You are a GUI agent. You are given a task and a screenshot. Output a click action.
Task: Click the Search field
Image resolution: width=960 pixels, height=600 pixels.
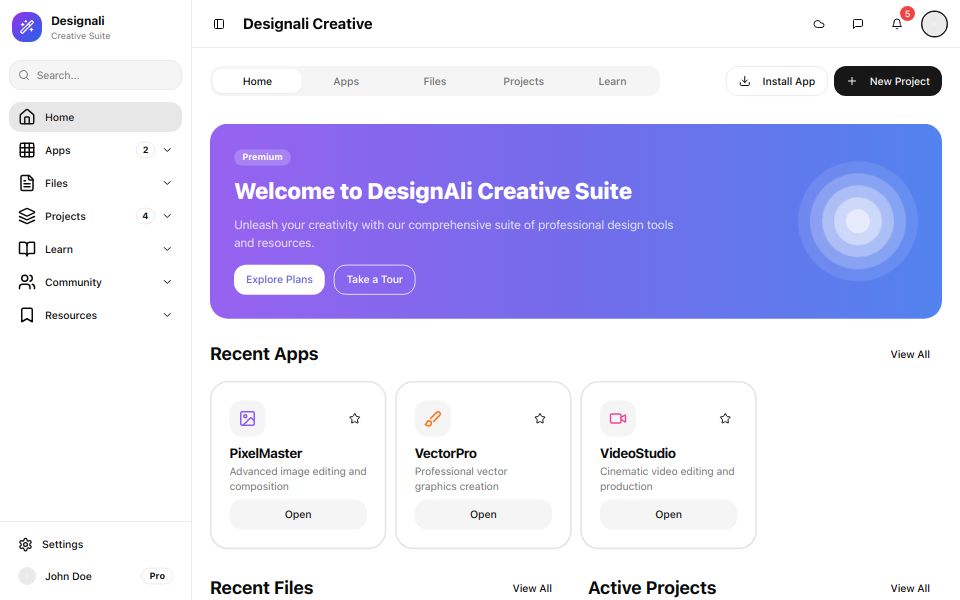[x=95, y=75]
